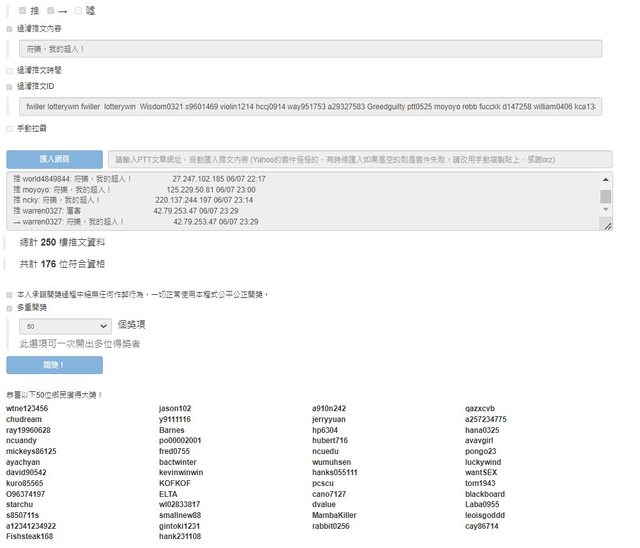Image resolution: width=640 pixels, height=548 pixels.
Task: Click the comments list scrollbar thumb
Action: [605, 196]
